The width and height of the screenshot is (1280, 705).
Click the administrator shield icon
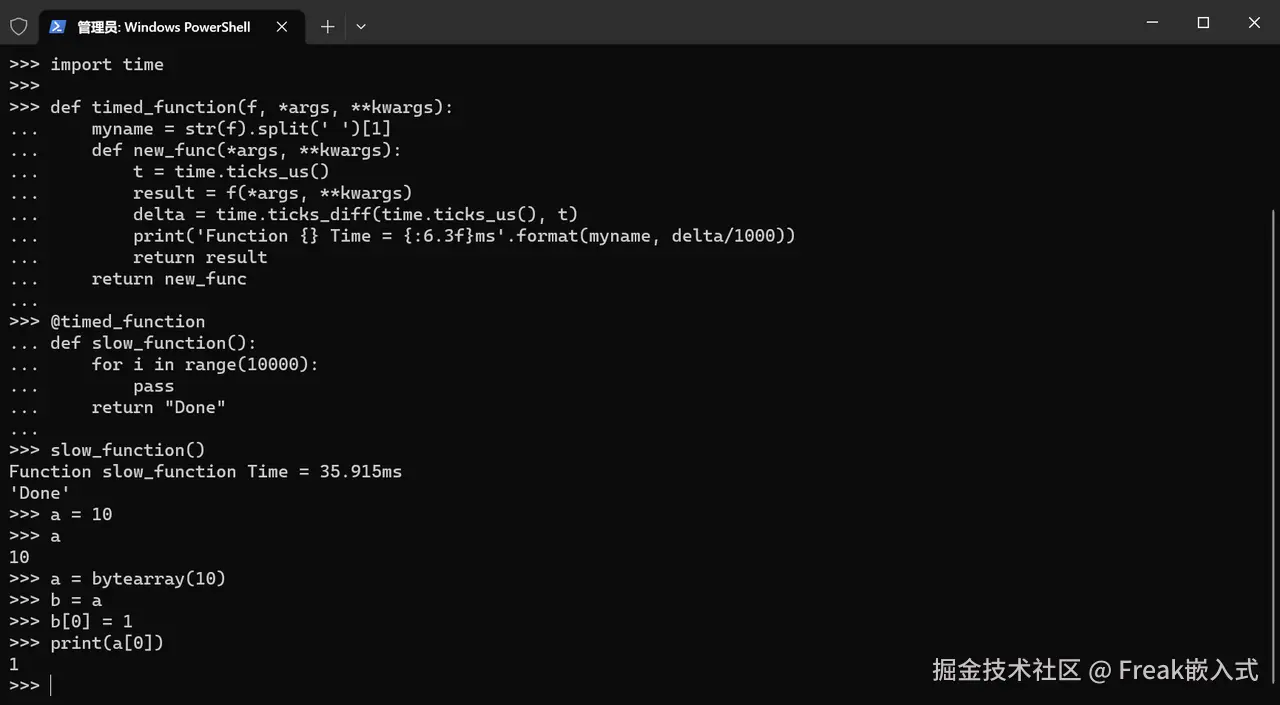pos(19,27)
